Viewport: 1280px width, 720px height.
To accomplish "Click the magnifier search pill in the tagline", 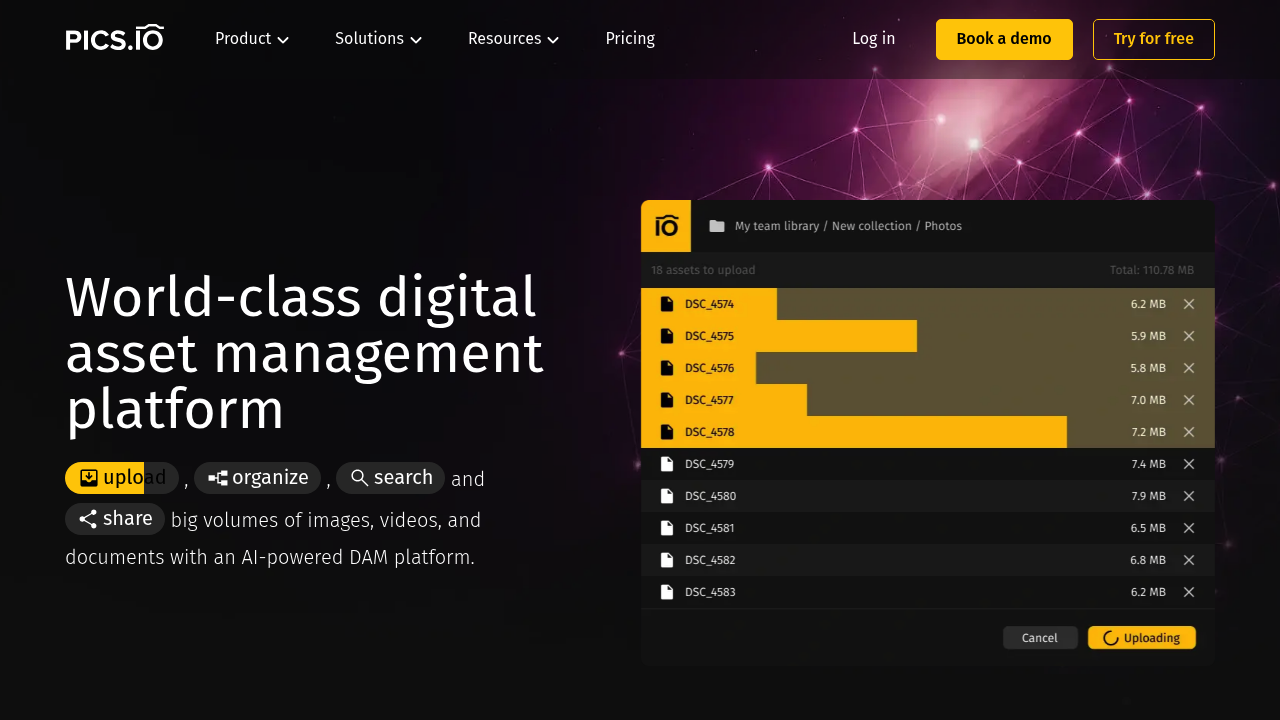I will 360,478.
